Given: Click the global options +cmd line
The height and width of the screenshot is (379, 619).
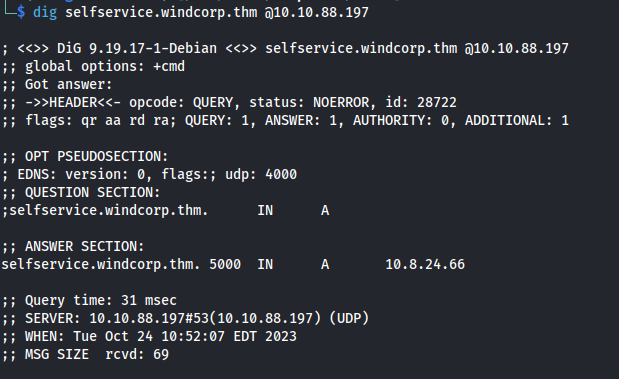Looking at the screenshot, I should coord(93,66).
